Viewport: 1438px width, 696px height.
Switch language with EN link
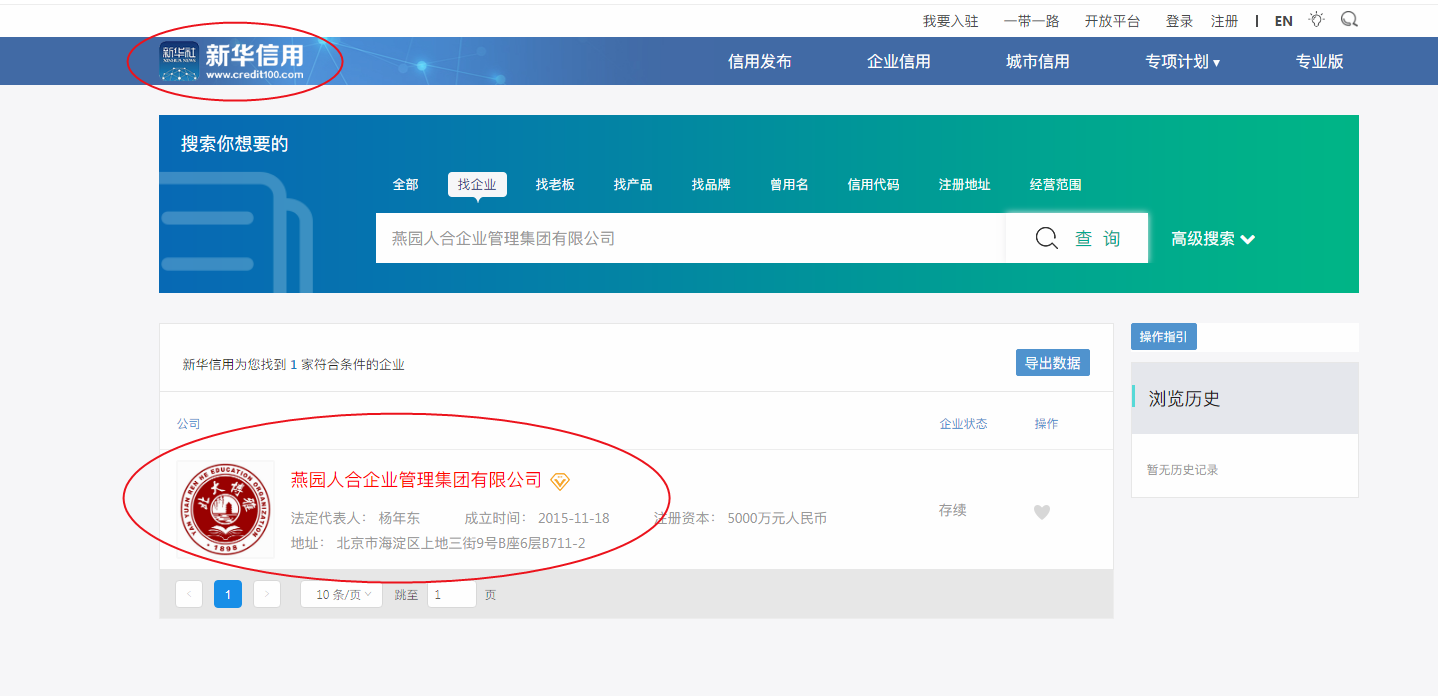pos(1283,21)
